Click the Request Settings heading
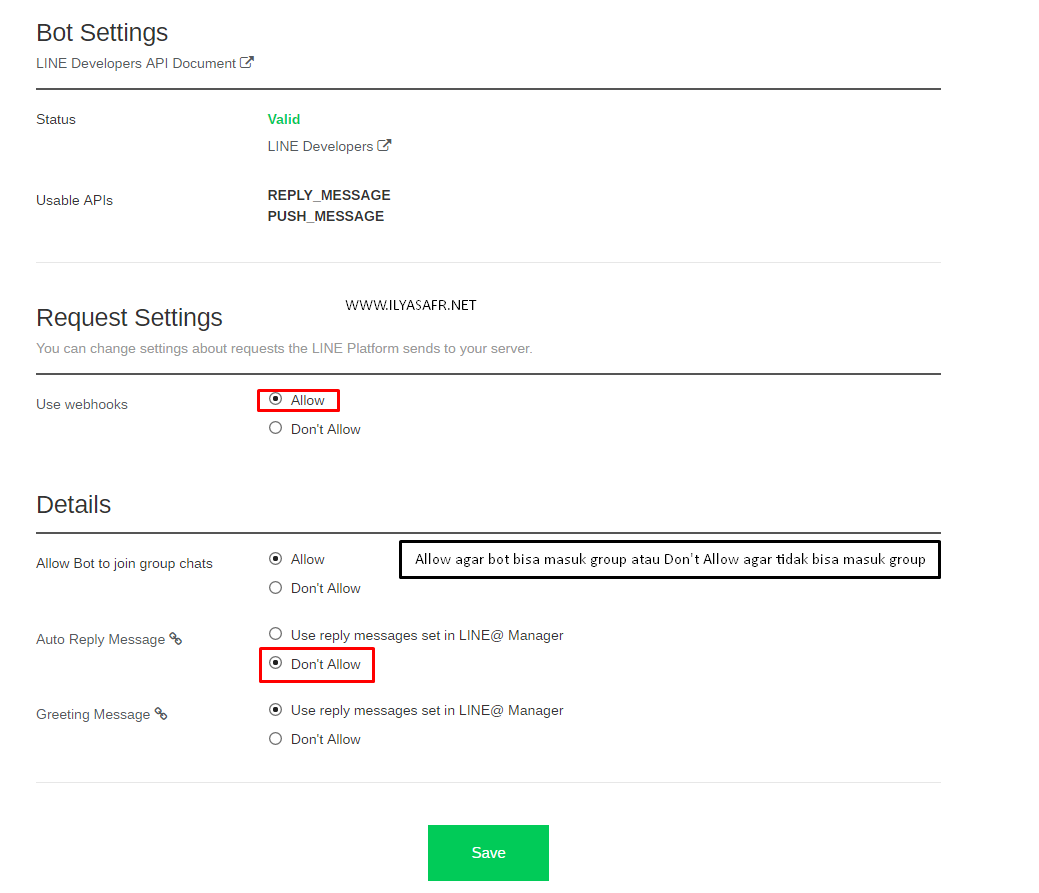 click(x=129, y=318)
